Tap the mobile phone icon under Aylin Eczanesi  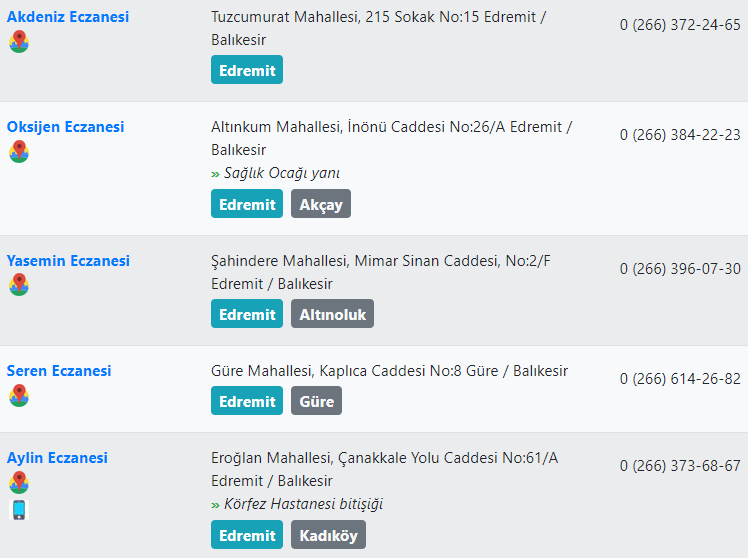[x=19, y=510]
